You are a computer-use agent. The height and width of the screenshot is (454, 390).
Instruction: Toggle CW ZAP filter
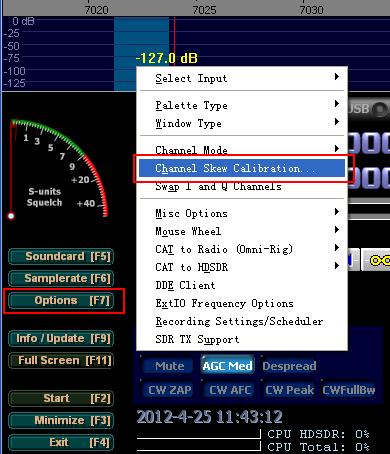pyautogui.click(x=169, y=390)
